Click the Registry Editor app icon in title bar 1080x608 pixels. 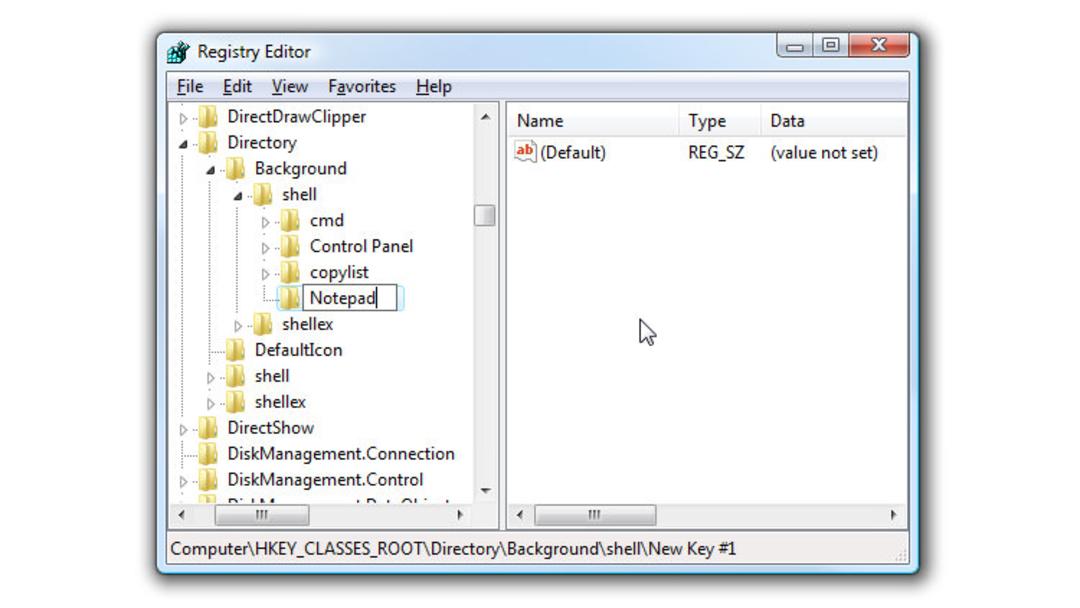pos(178,52)
